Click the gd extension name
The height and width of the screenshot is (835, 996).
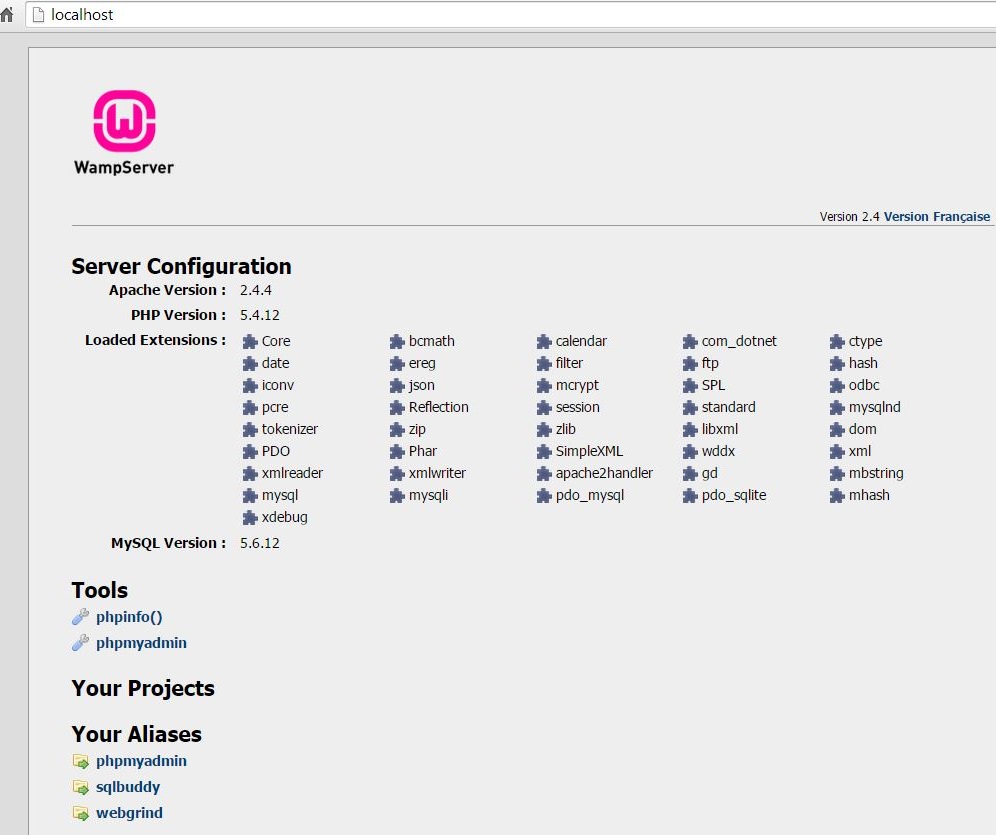[x=710, y=474]
